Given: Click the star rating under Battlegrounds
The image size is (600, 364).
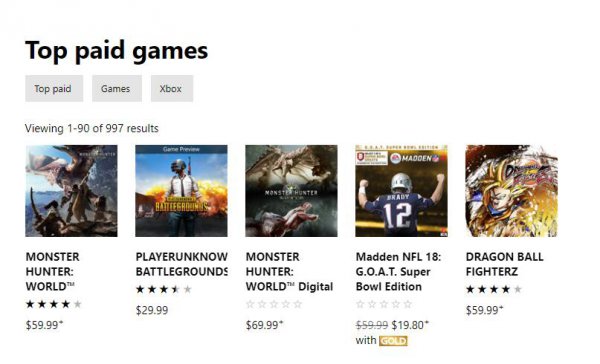Looking at the screenshot, I should coord(164,289).
